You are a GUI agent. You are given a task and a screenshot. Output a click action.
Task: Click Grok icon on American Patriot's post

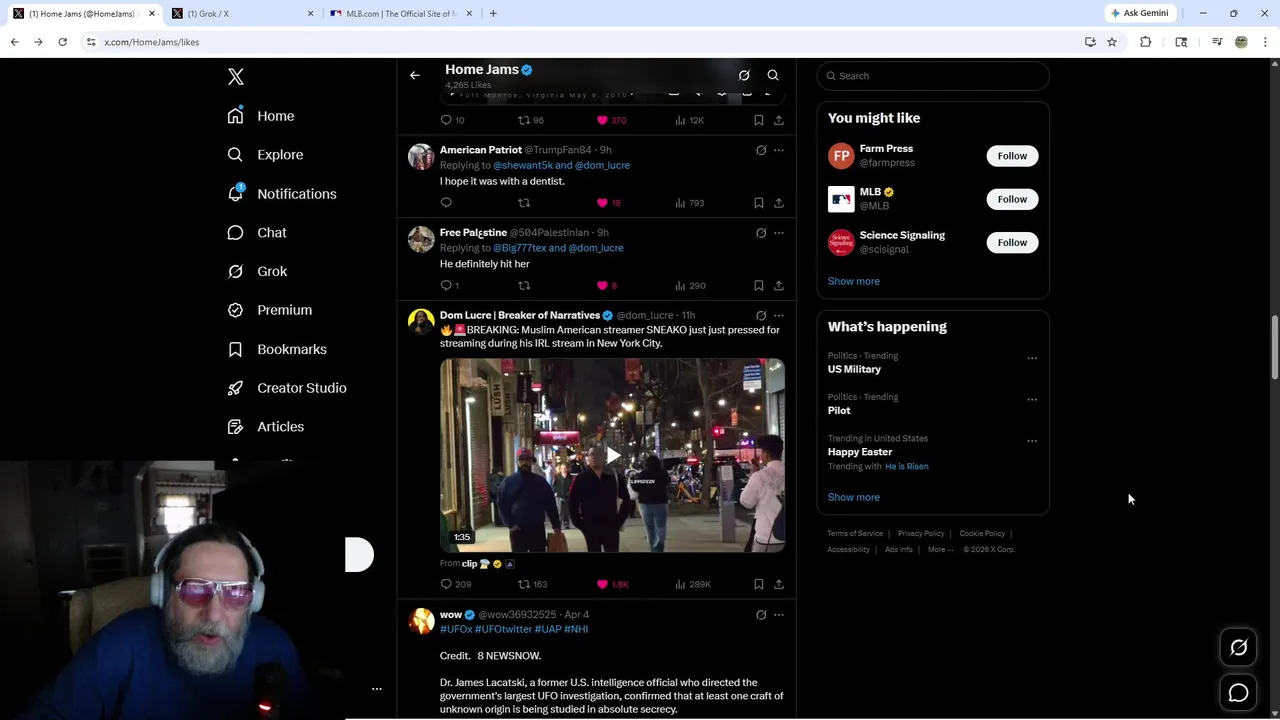point(761,150)
